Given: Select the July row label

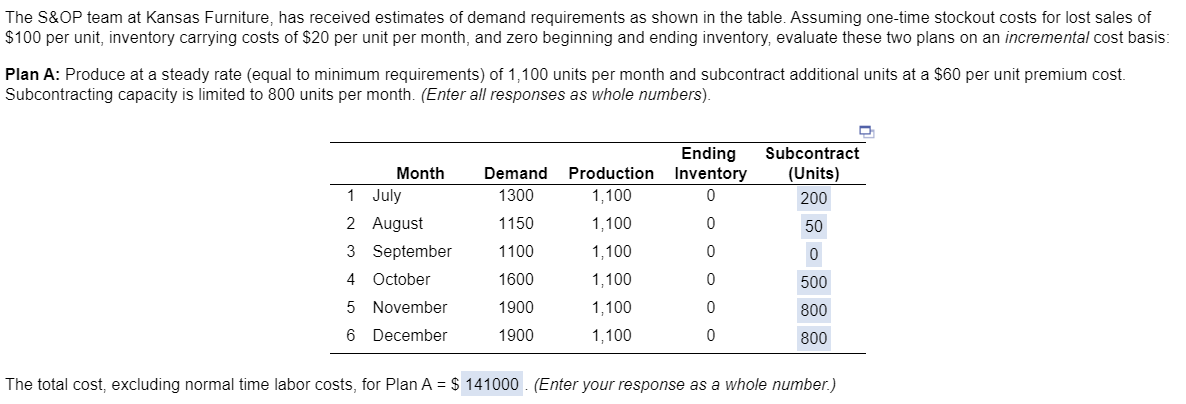Looking at the screenshot, I should click(386, 196).
